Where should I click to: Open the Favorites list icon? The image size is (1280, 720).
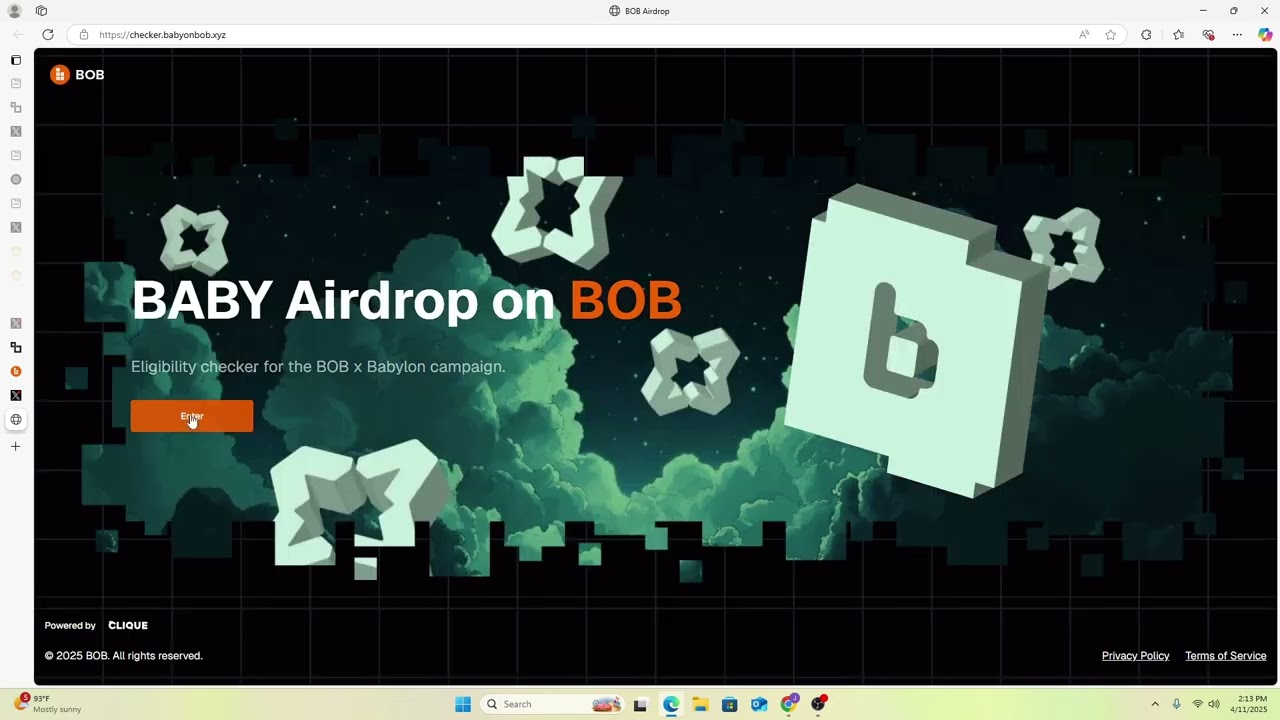1178,34
